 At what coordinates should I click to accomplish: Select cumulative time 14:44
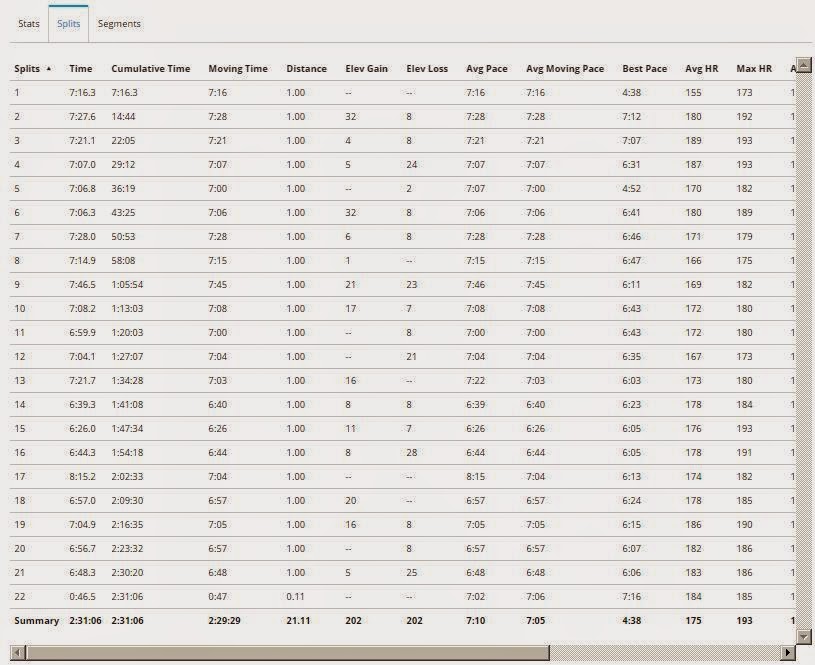(x=123, y=116)
